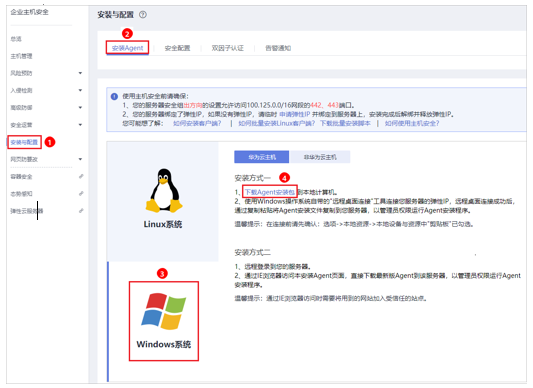Image resolution: width=533 pixels, height=388 pixels.
Task: Select the Linux penguin system icon
Action: point(164,190)
